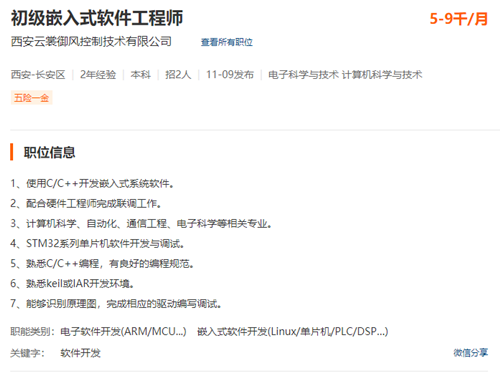
Task: Click the job title 初级嵌入式软件工程师
Action: [x=97, y=18]
